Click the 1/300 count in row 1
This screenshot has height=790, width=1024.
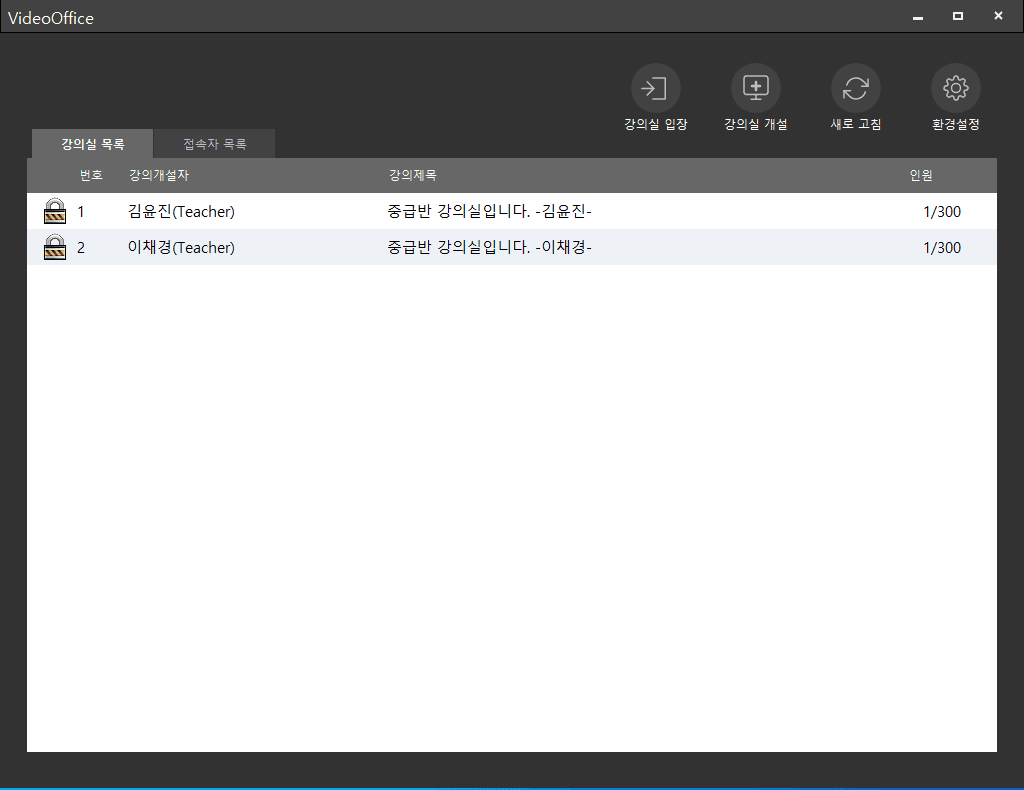[942, 212]
